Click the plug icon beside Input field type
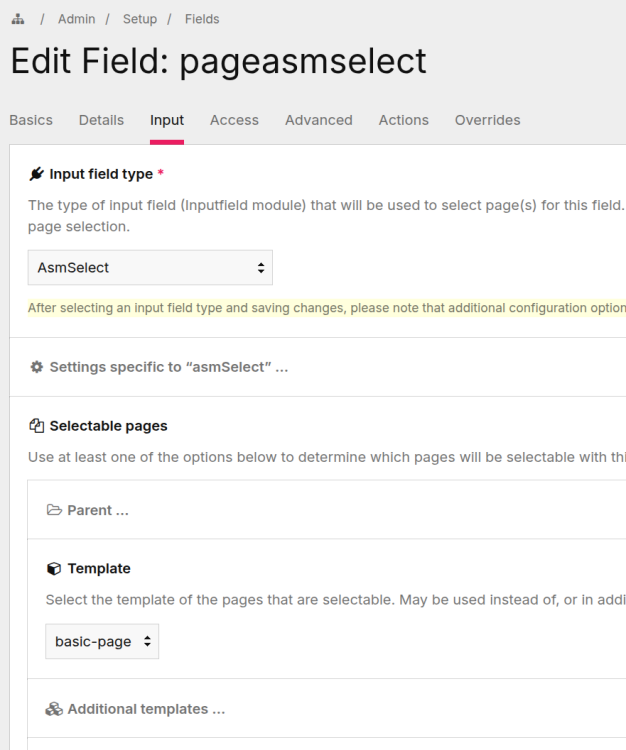Screen dimensions: 626x750 pyautogui.click(x=37, y=174)
